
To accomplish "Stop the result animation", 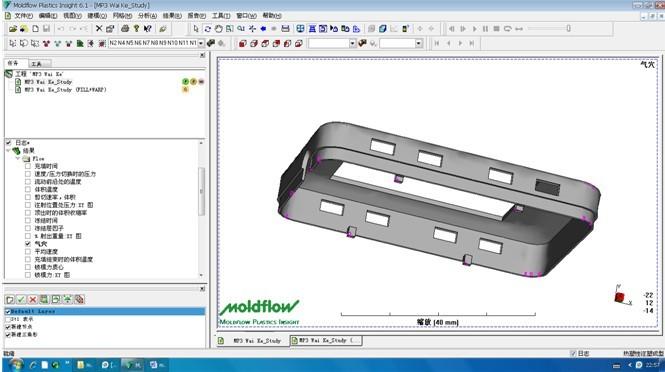I will 496,29.
